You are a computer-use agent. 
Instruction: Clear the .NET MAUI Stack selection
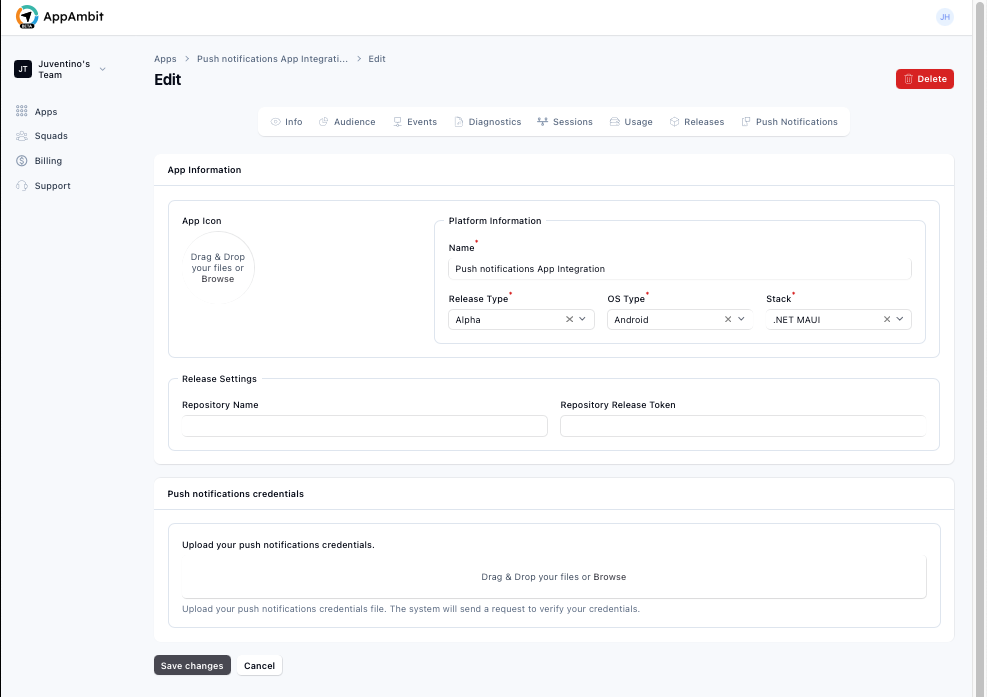886,319
